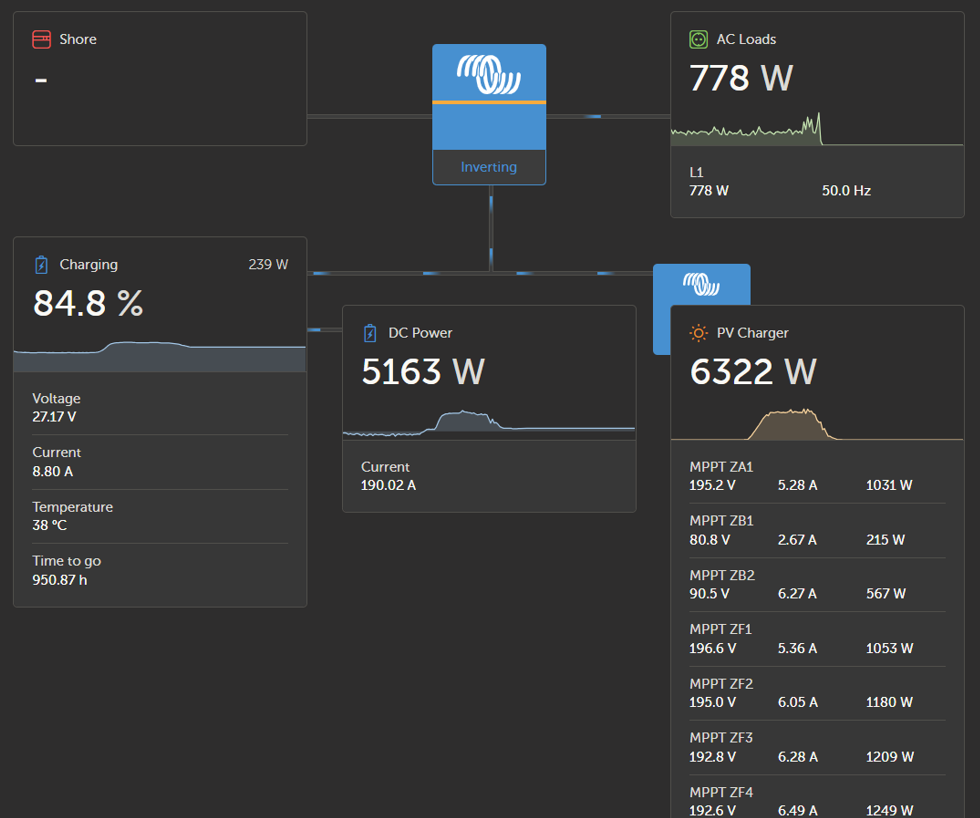Click the Inverting status label

coord(488,167)
